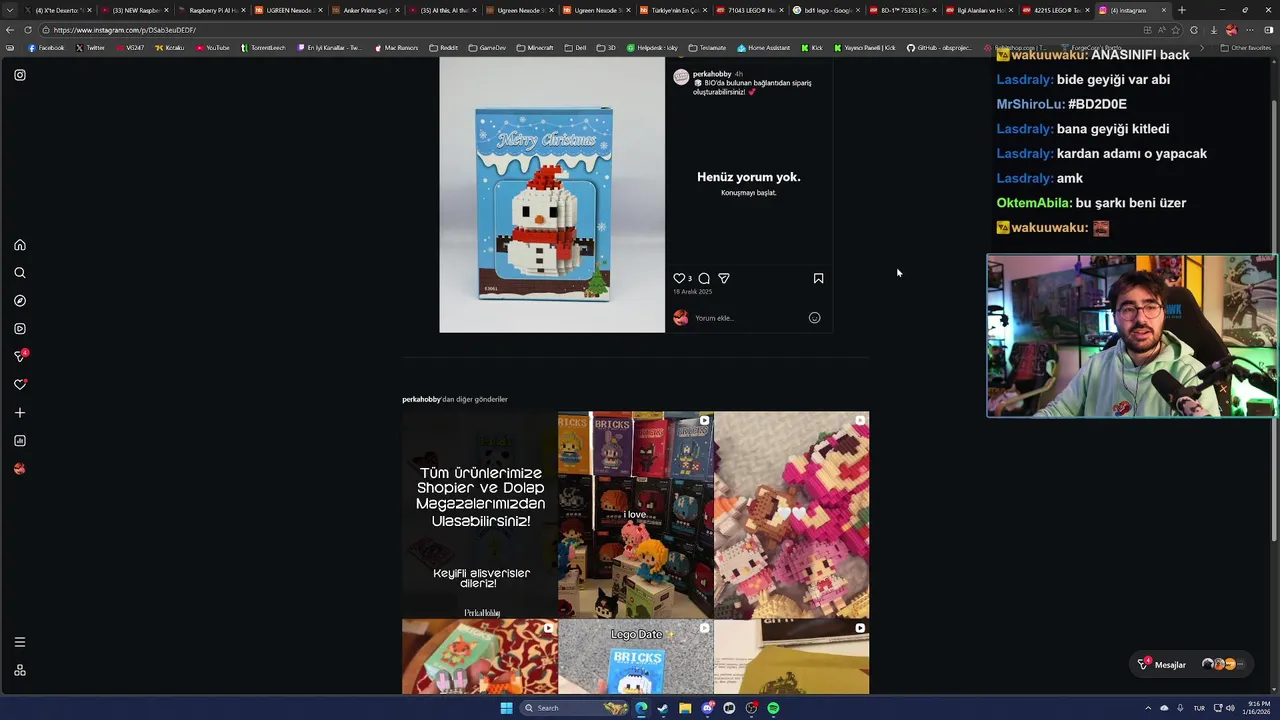Open the TorrentLeech bookmark
Screen dimensions: 1280x720
pyautogui.click(x=262, y=47)
